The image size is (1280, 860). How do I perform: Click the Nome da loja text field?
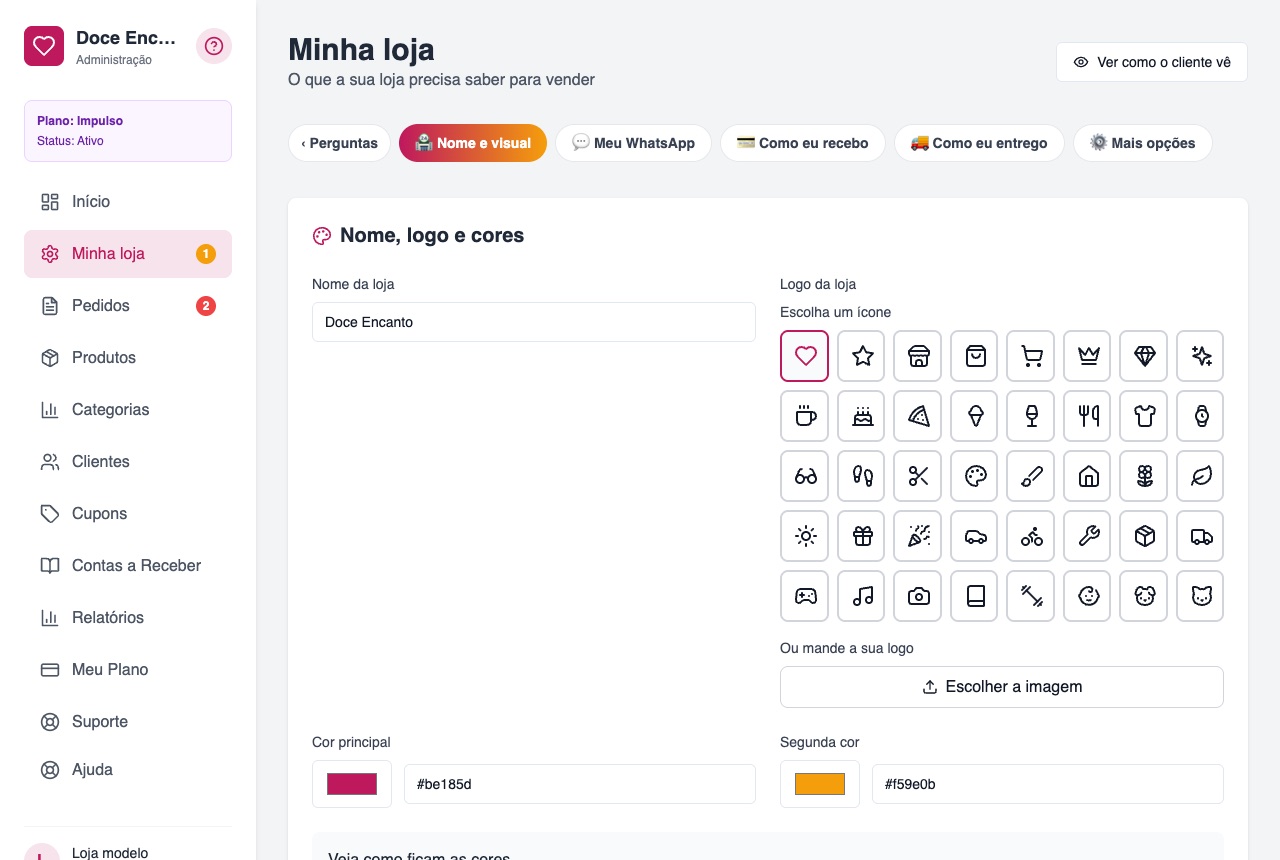534,322
